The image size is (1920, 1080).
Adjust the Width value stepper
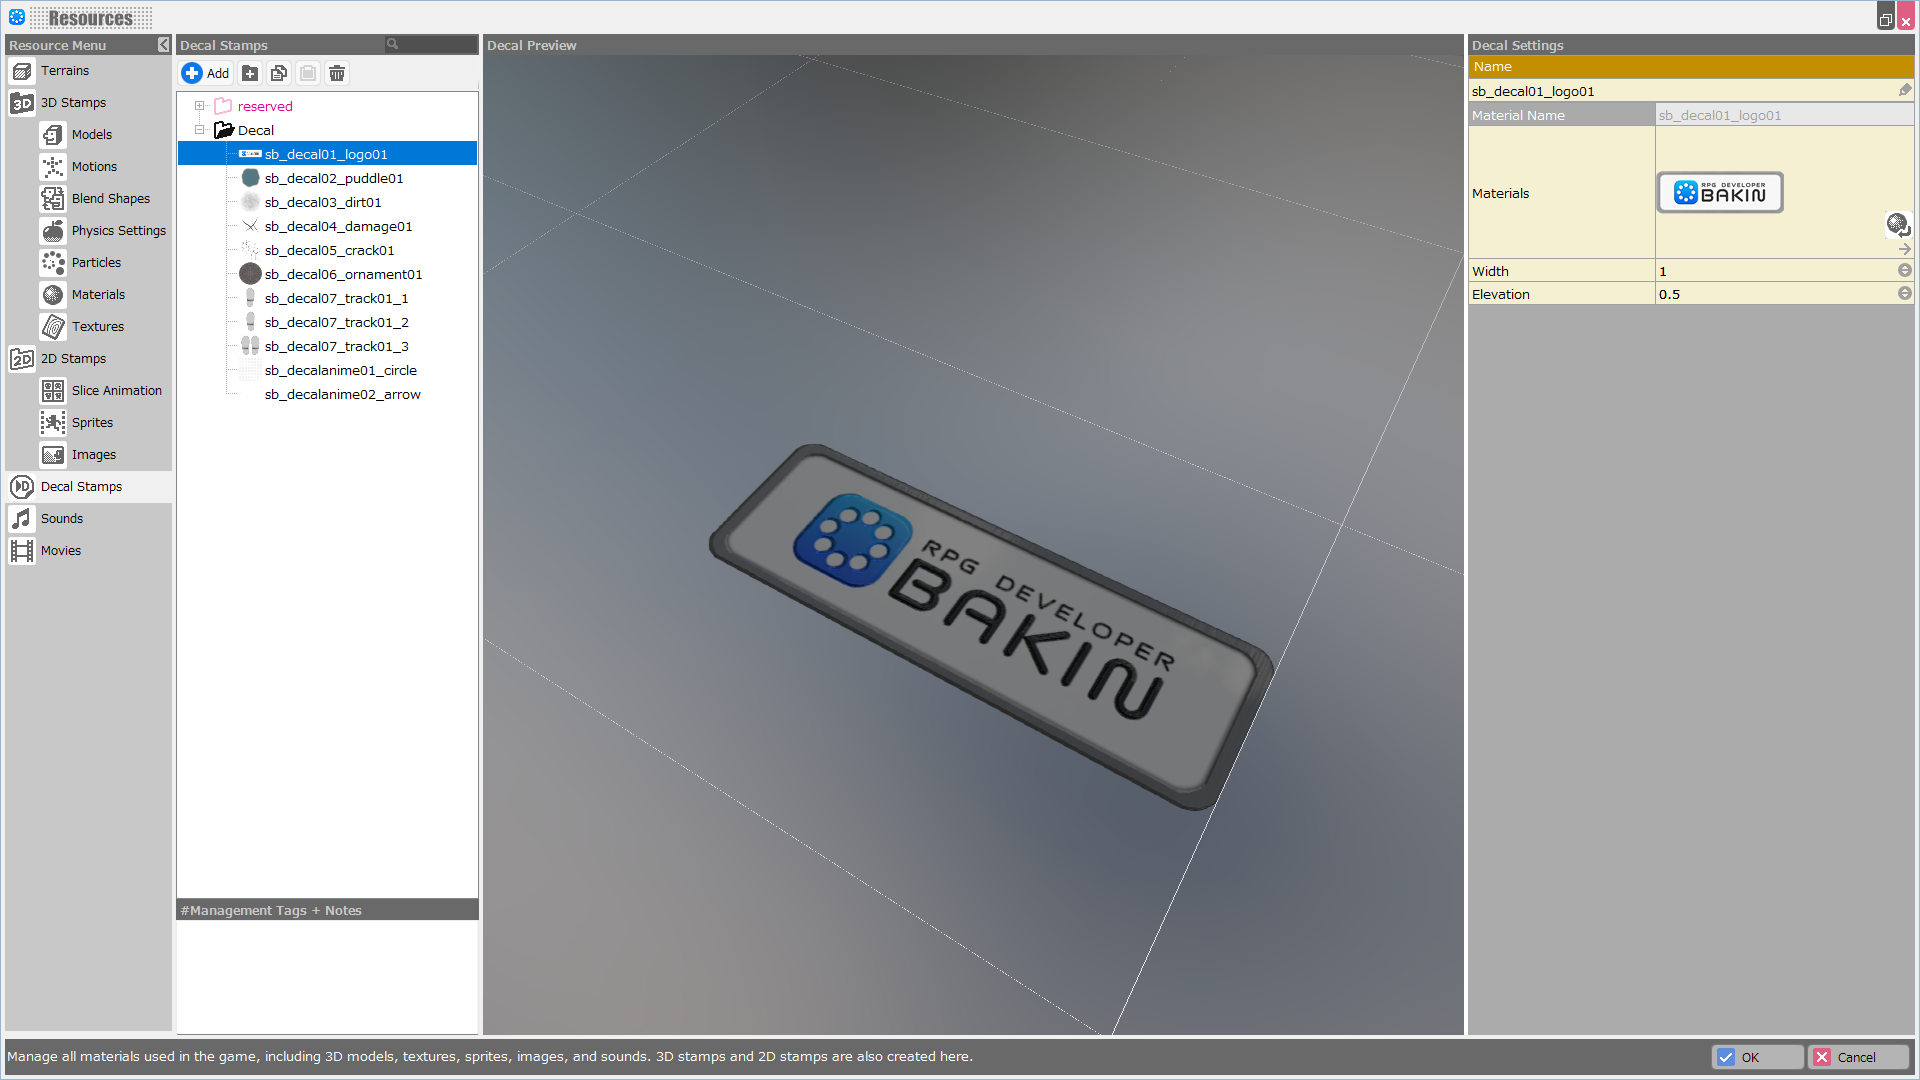(x=1904, y=270)
